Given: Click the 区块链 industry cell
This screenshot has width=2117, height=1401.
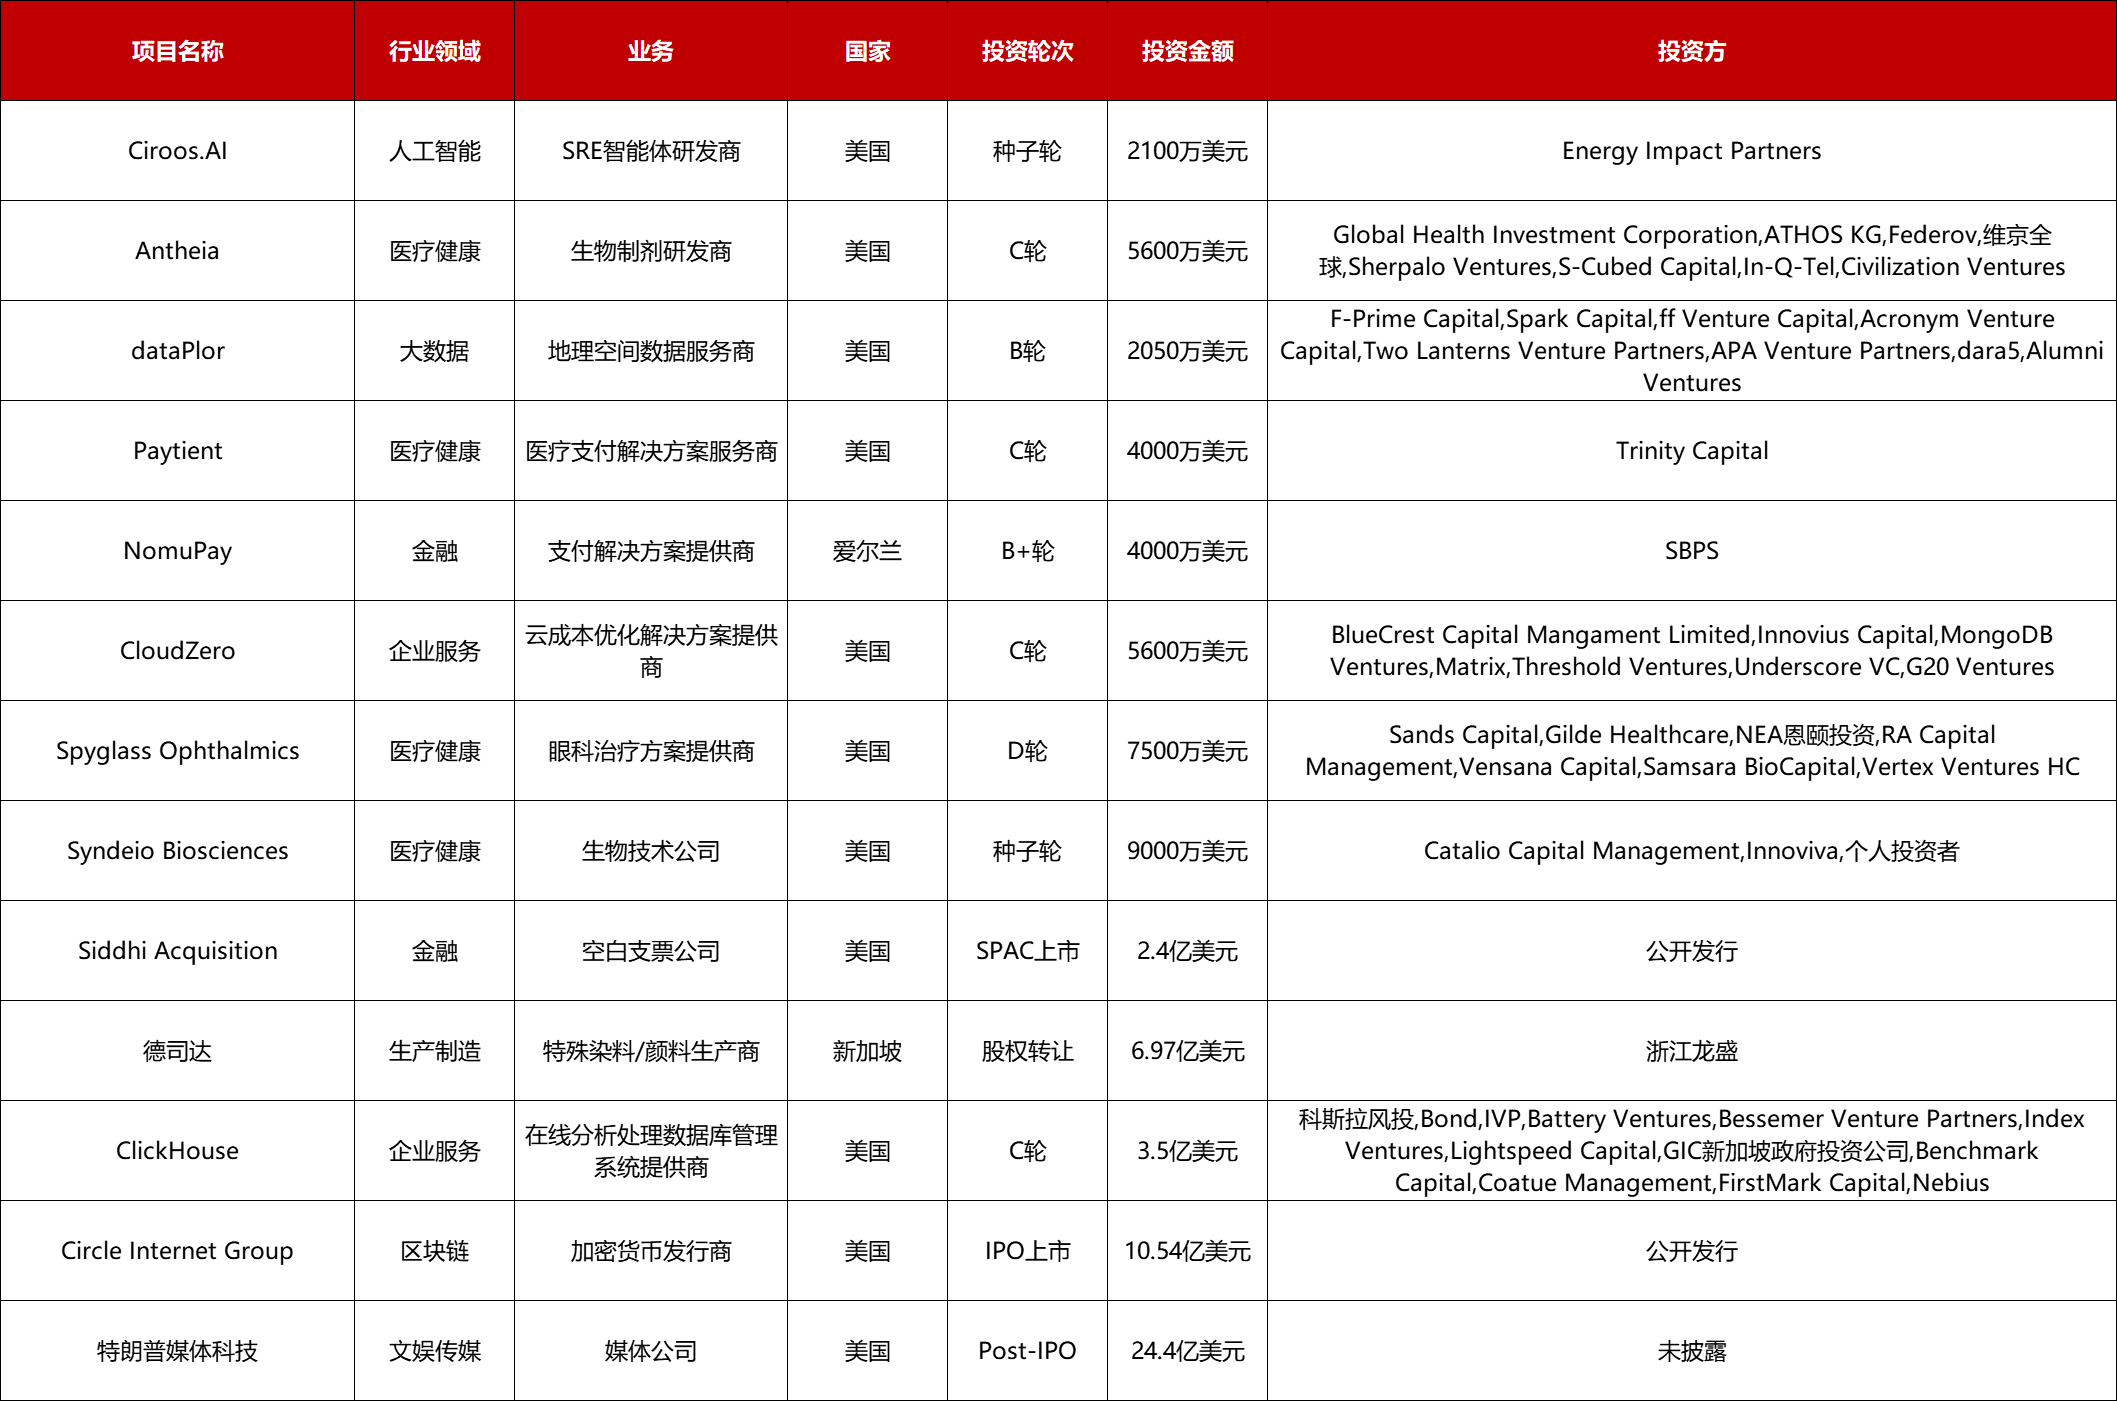Looking at the screenshot, I should click(434, 1251).
